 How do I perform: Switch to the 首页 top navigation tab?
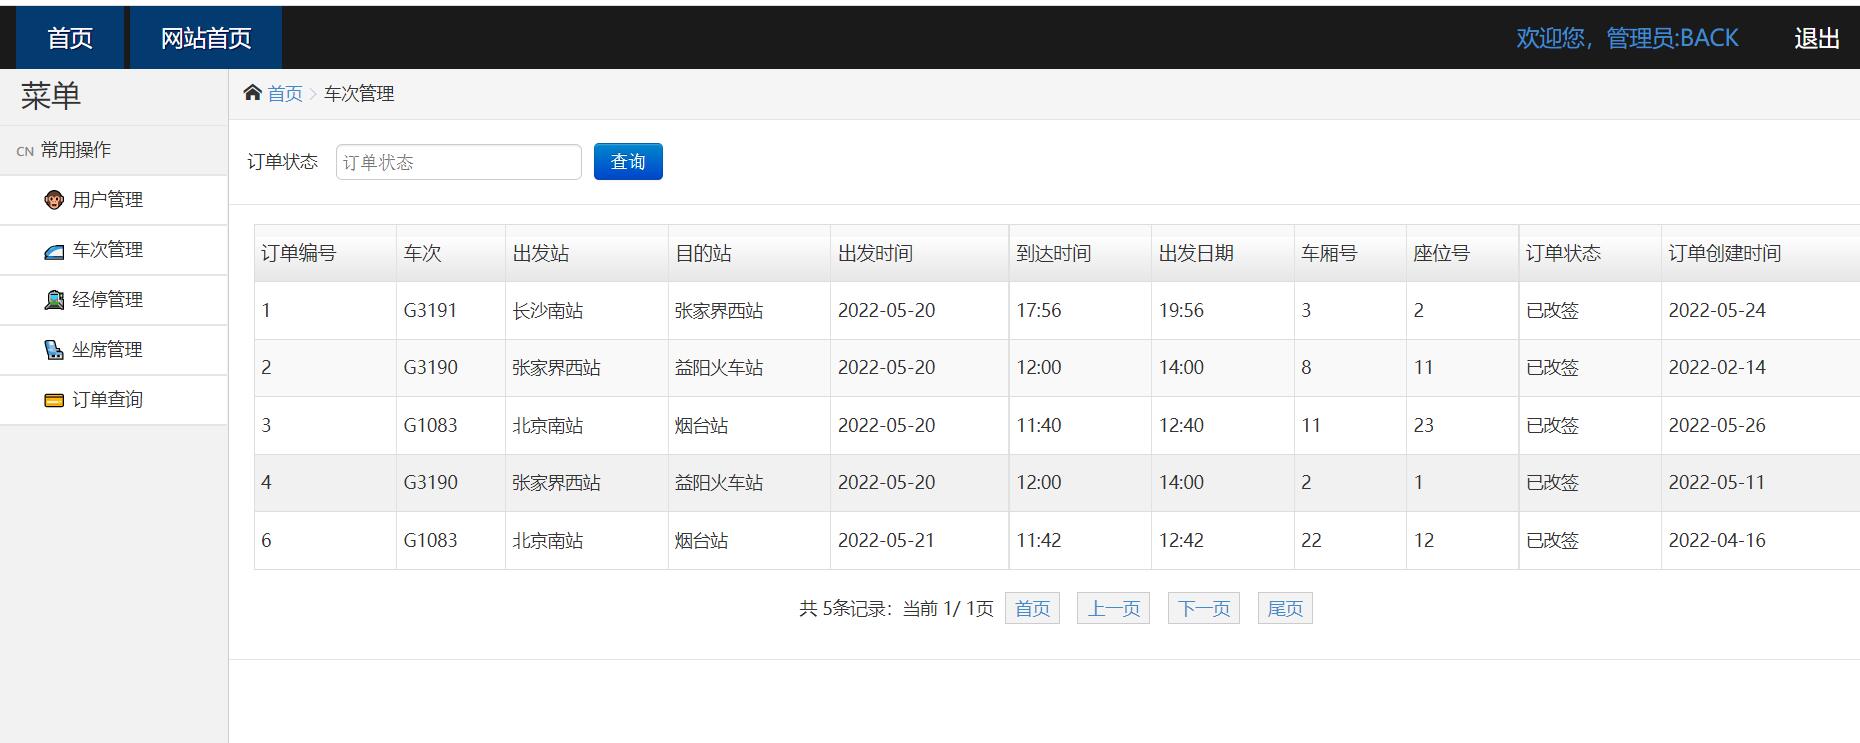pos(70,38)
